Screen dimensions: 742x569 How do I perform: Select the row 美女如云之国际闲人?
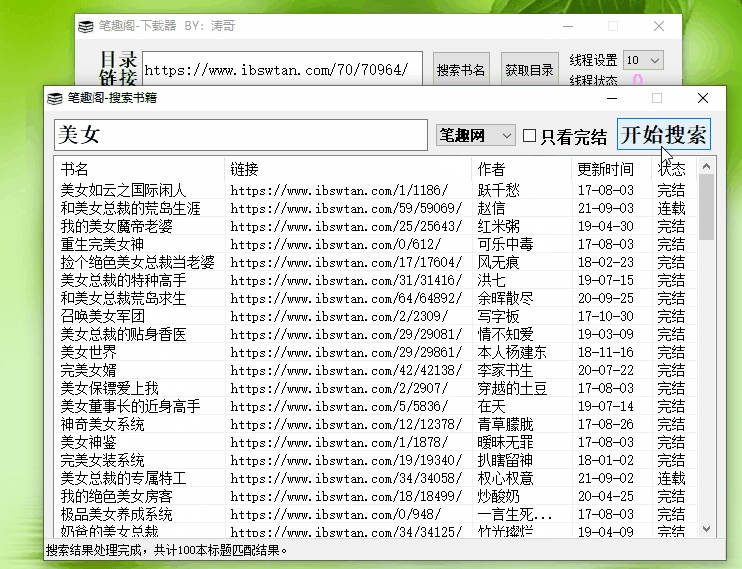(376, 190)
